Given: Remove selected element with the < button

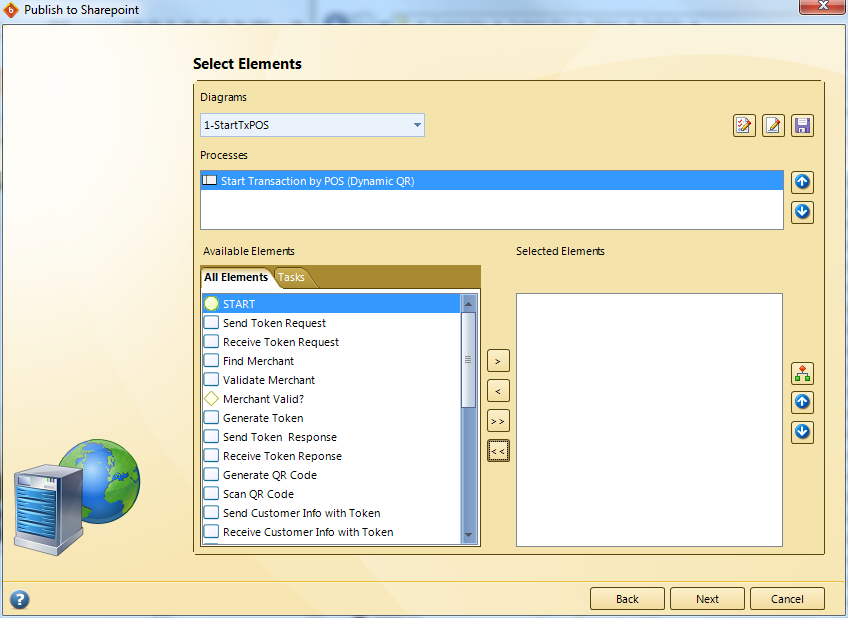Looking at the screenshot, I should 498,391.
